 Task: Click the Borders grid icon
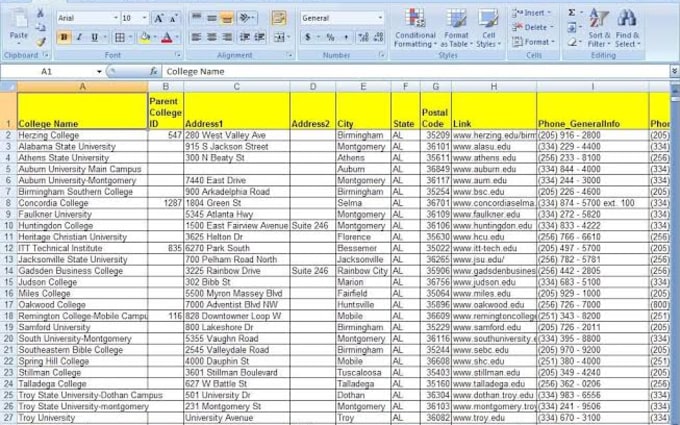click(x=120, y=38)
